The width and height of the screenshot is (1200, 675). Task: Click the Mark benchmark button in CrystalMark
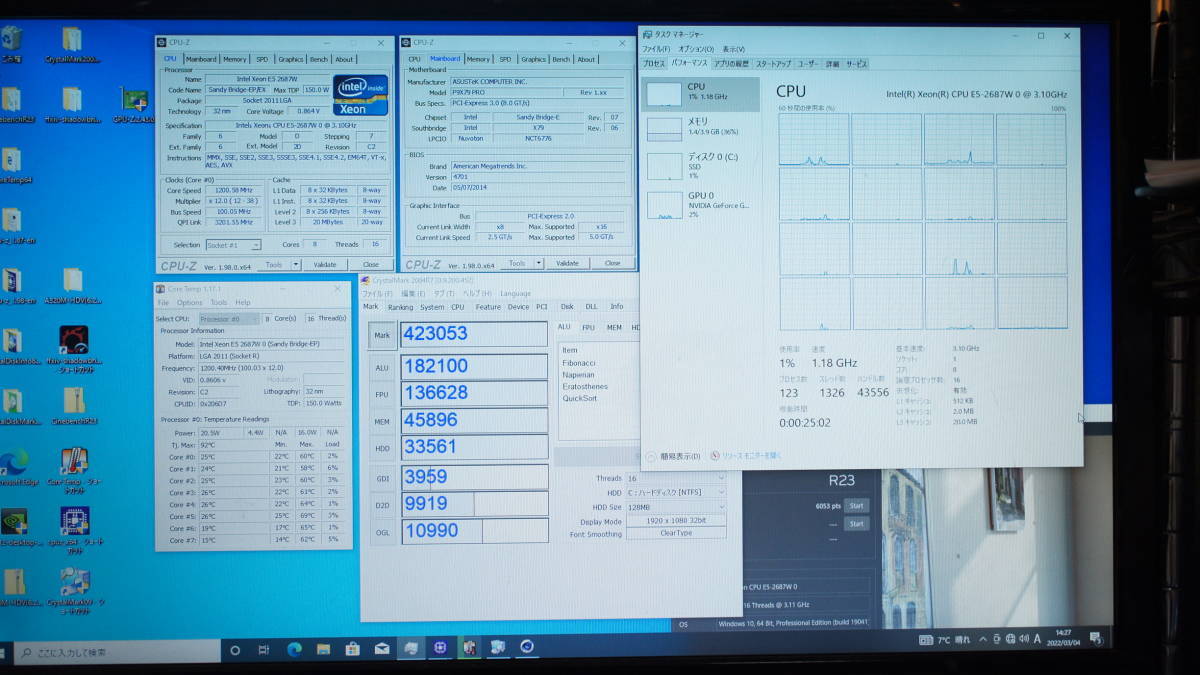tap(382, 336)
